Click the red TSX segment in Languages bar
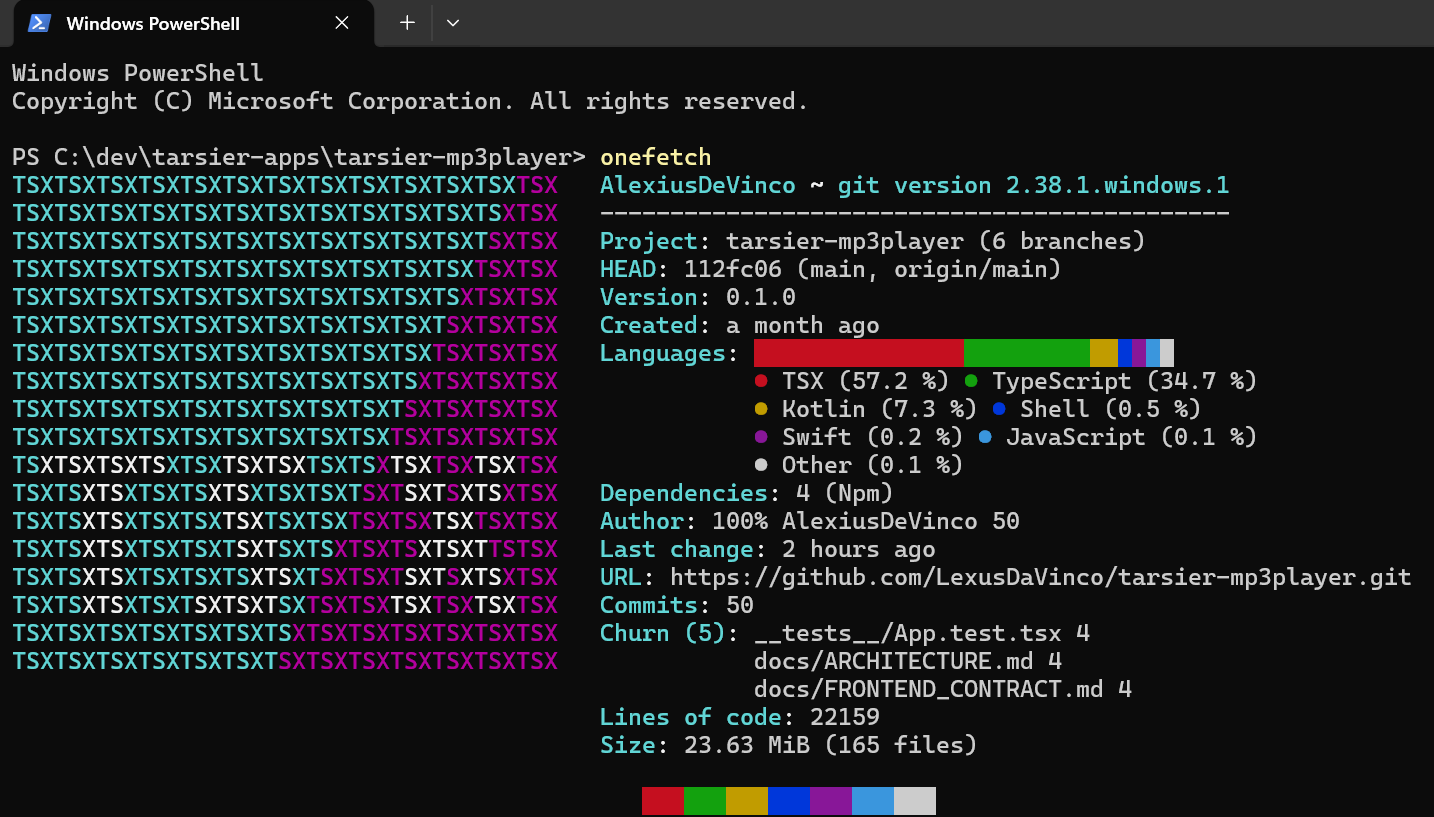Viewport: 1434px width, 817px height. click(x=859, y=353)
